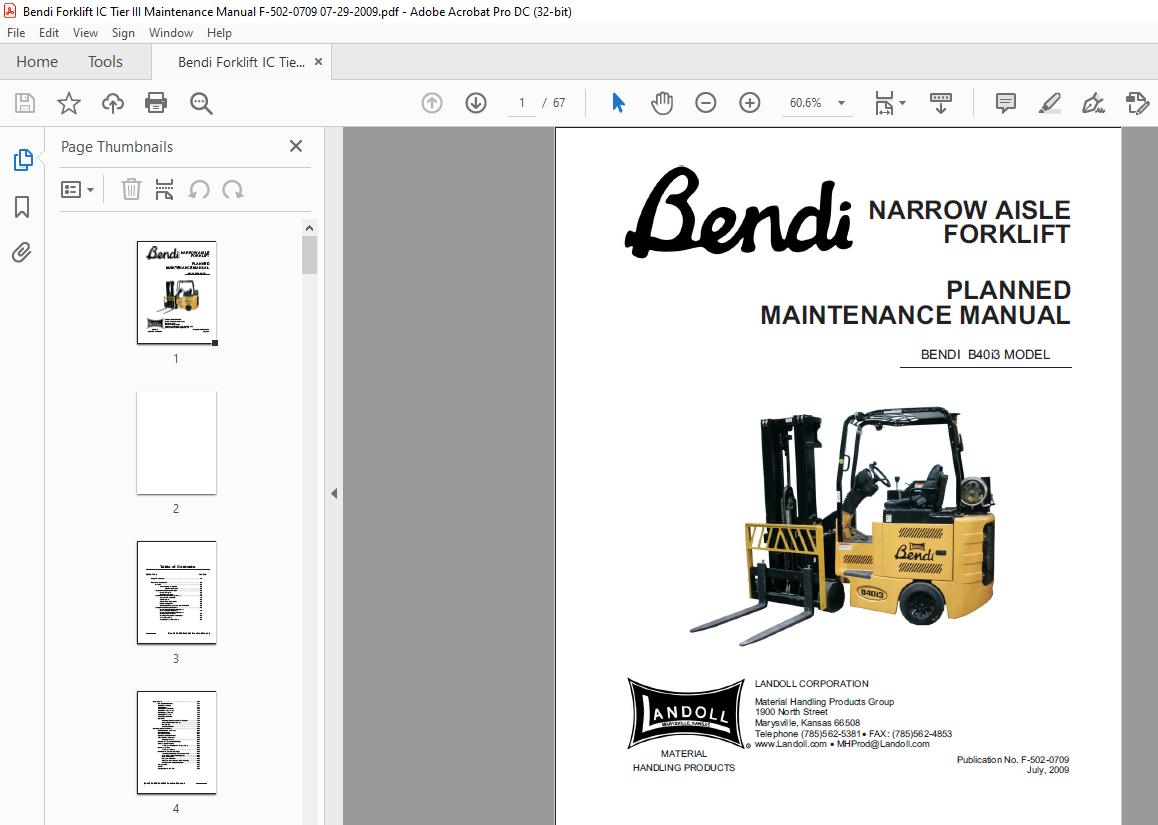Open the Help menu
1158x825 pixels.
219,32
